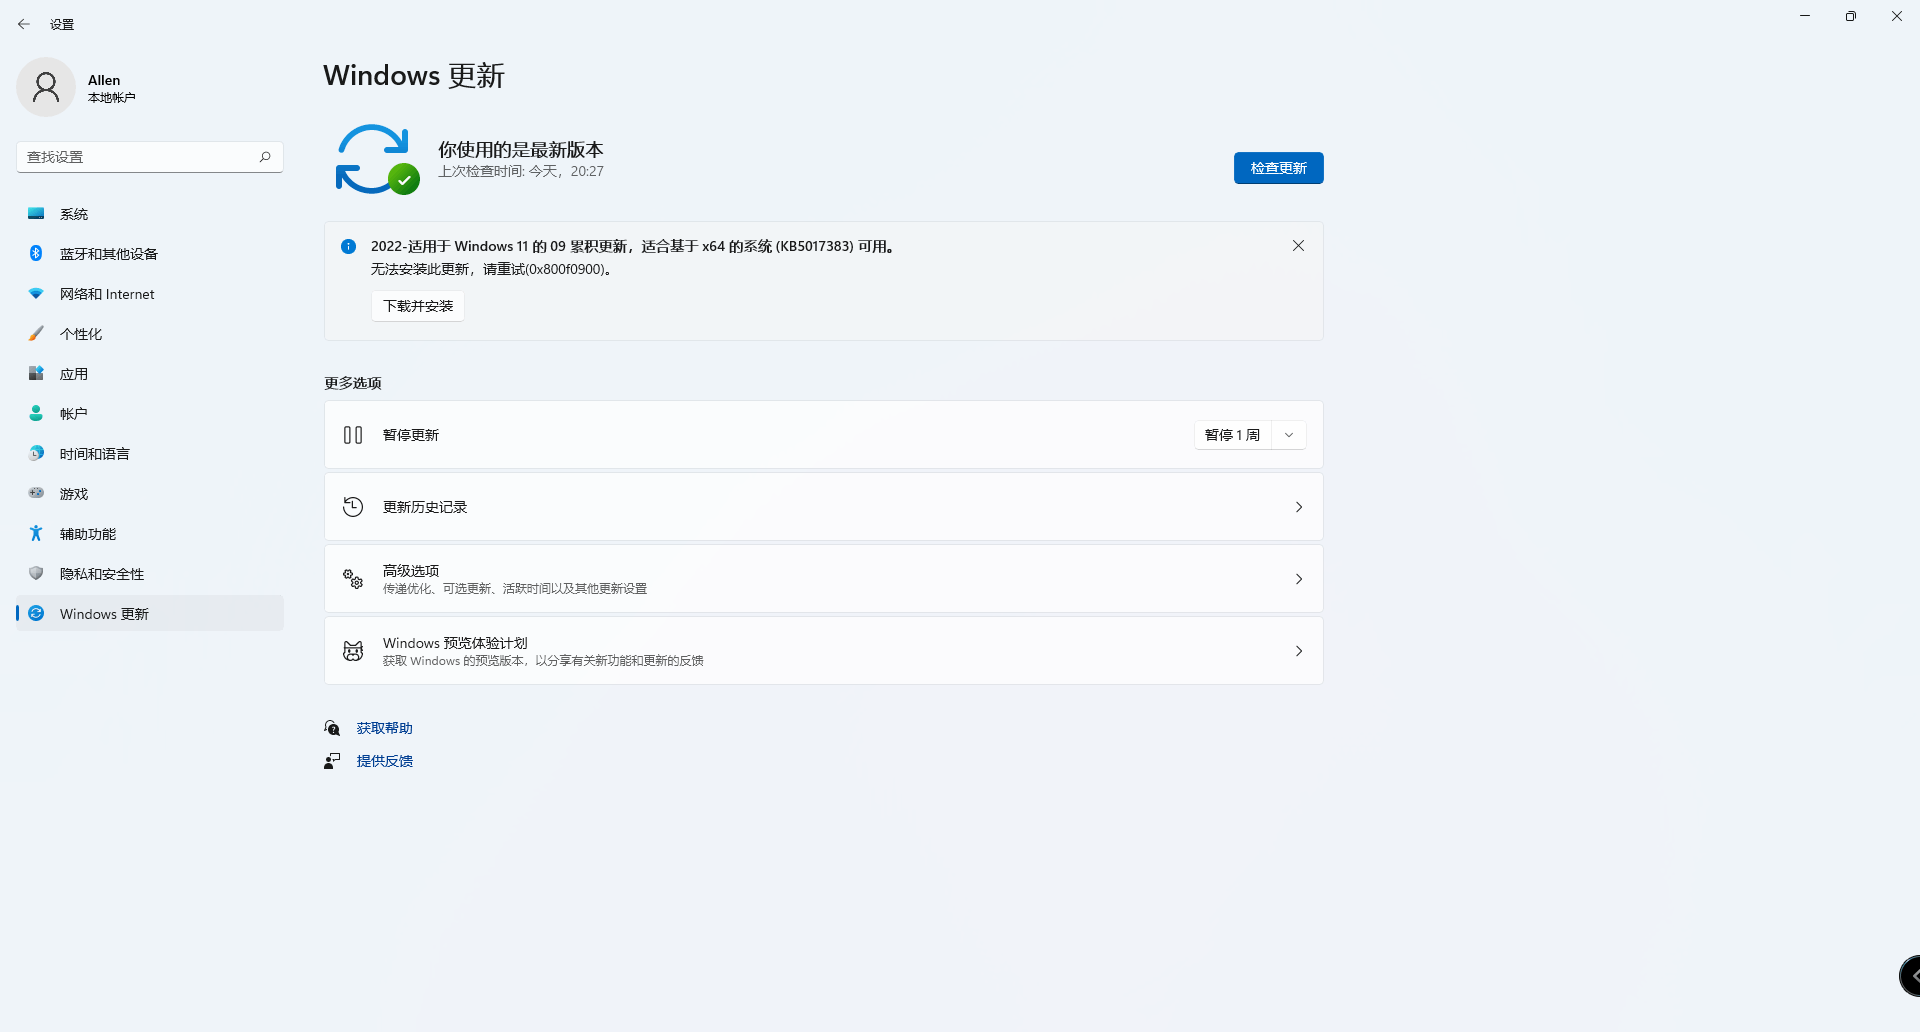The image size is (1920, 1032).
Task: Open the 暂停 1 周 dropdown arrow
Action: [x=1289, y=435]
